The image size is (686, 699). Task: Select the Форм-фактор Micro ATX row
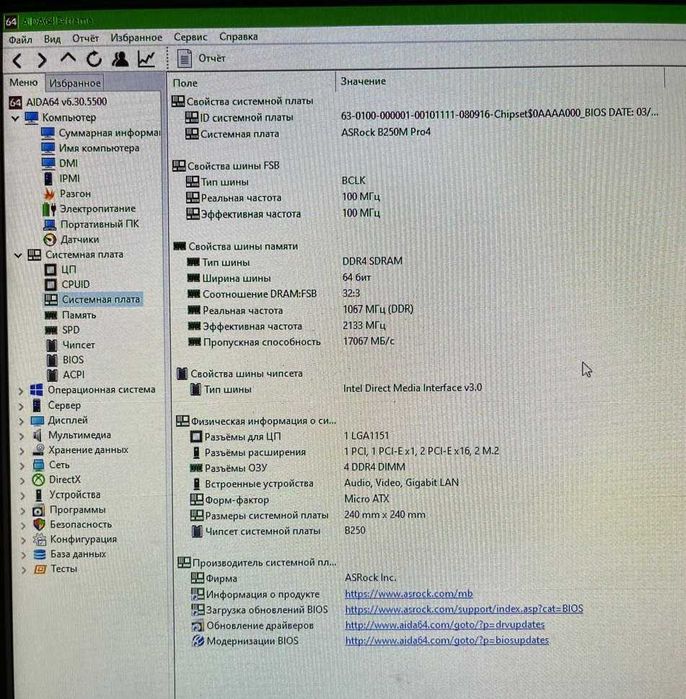290,499
